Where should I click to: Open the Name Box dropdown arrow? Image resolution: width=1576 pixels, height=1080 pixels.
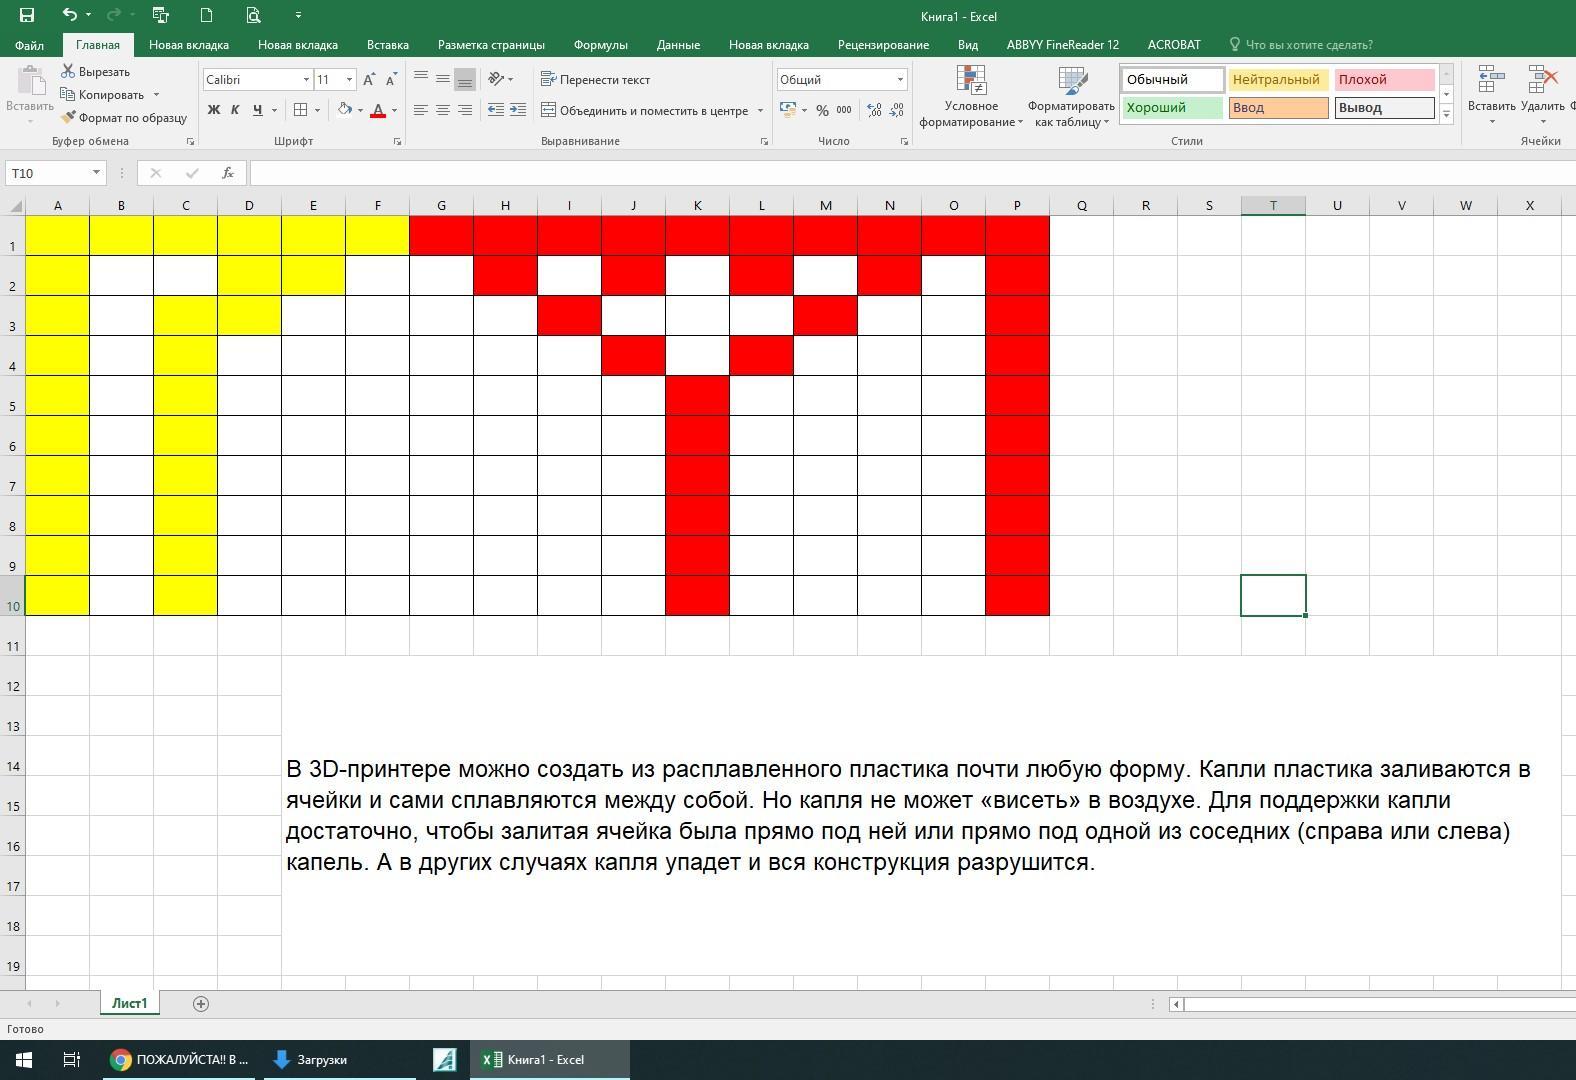[96, 173]
